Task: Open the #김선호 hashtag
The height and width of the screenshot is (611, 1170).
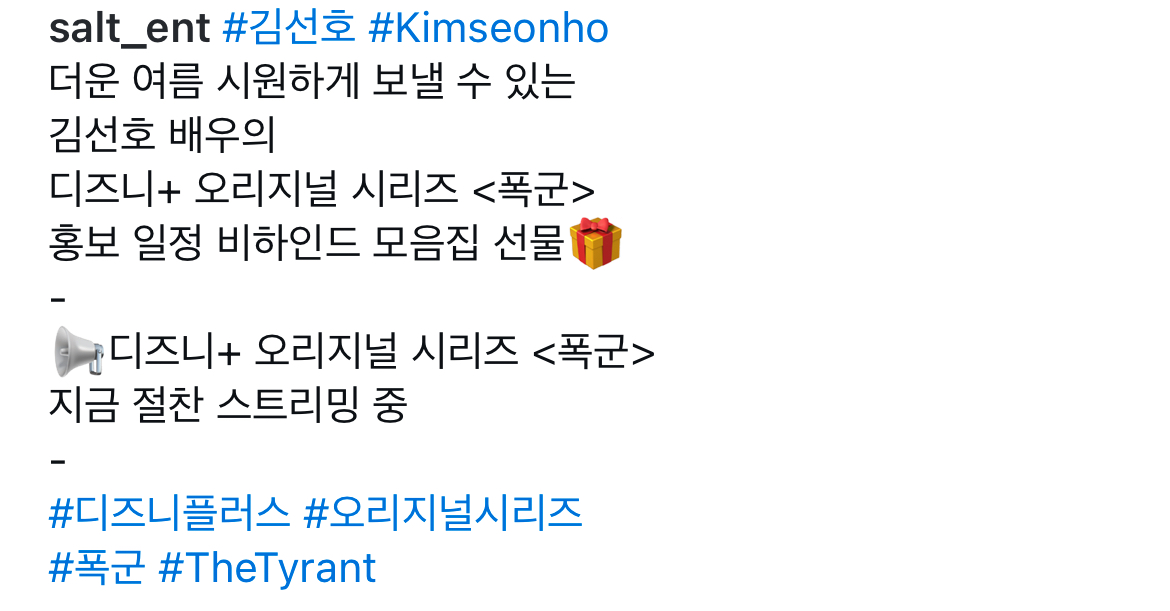Action: (x=289, y=28)
